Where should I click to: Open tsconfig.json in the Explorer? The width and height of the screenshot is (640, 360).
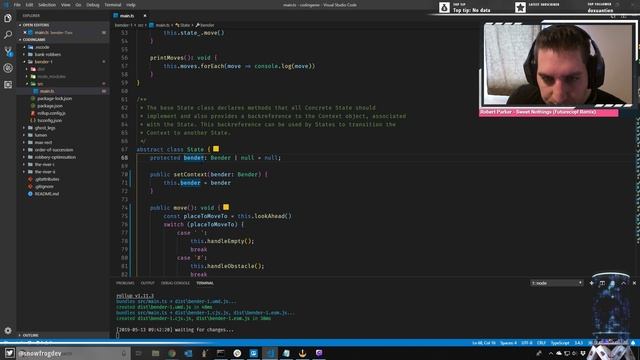pyautogui.click(x=50, y=120)
